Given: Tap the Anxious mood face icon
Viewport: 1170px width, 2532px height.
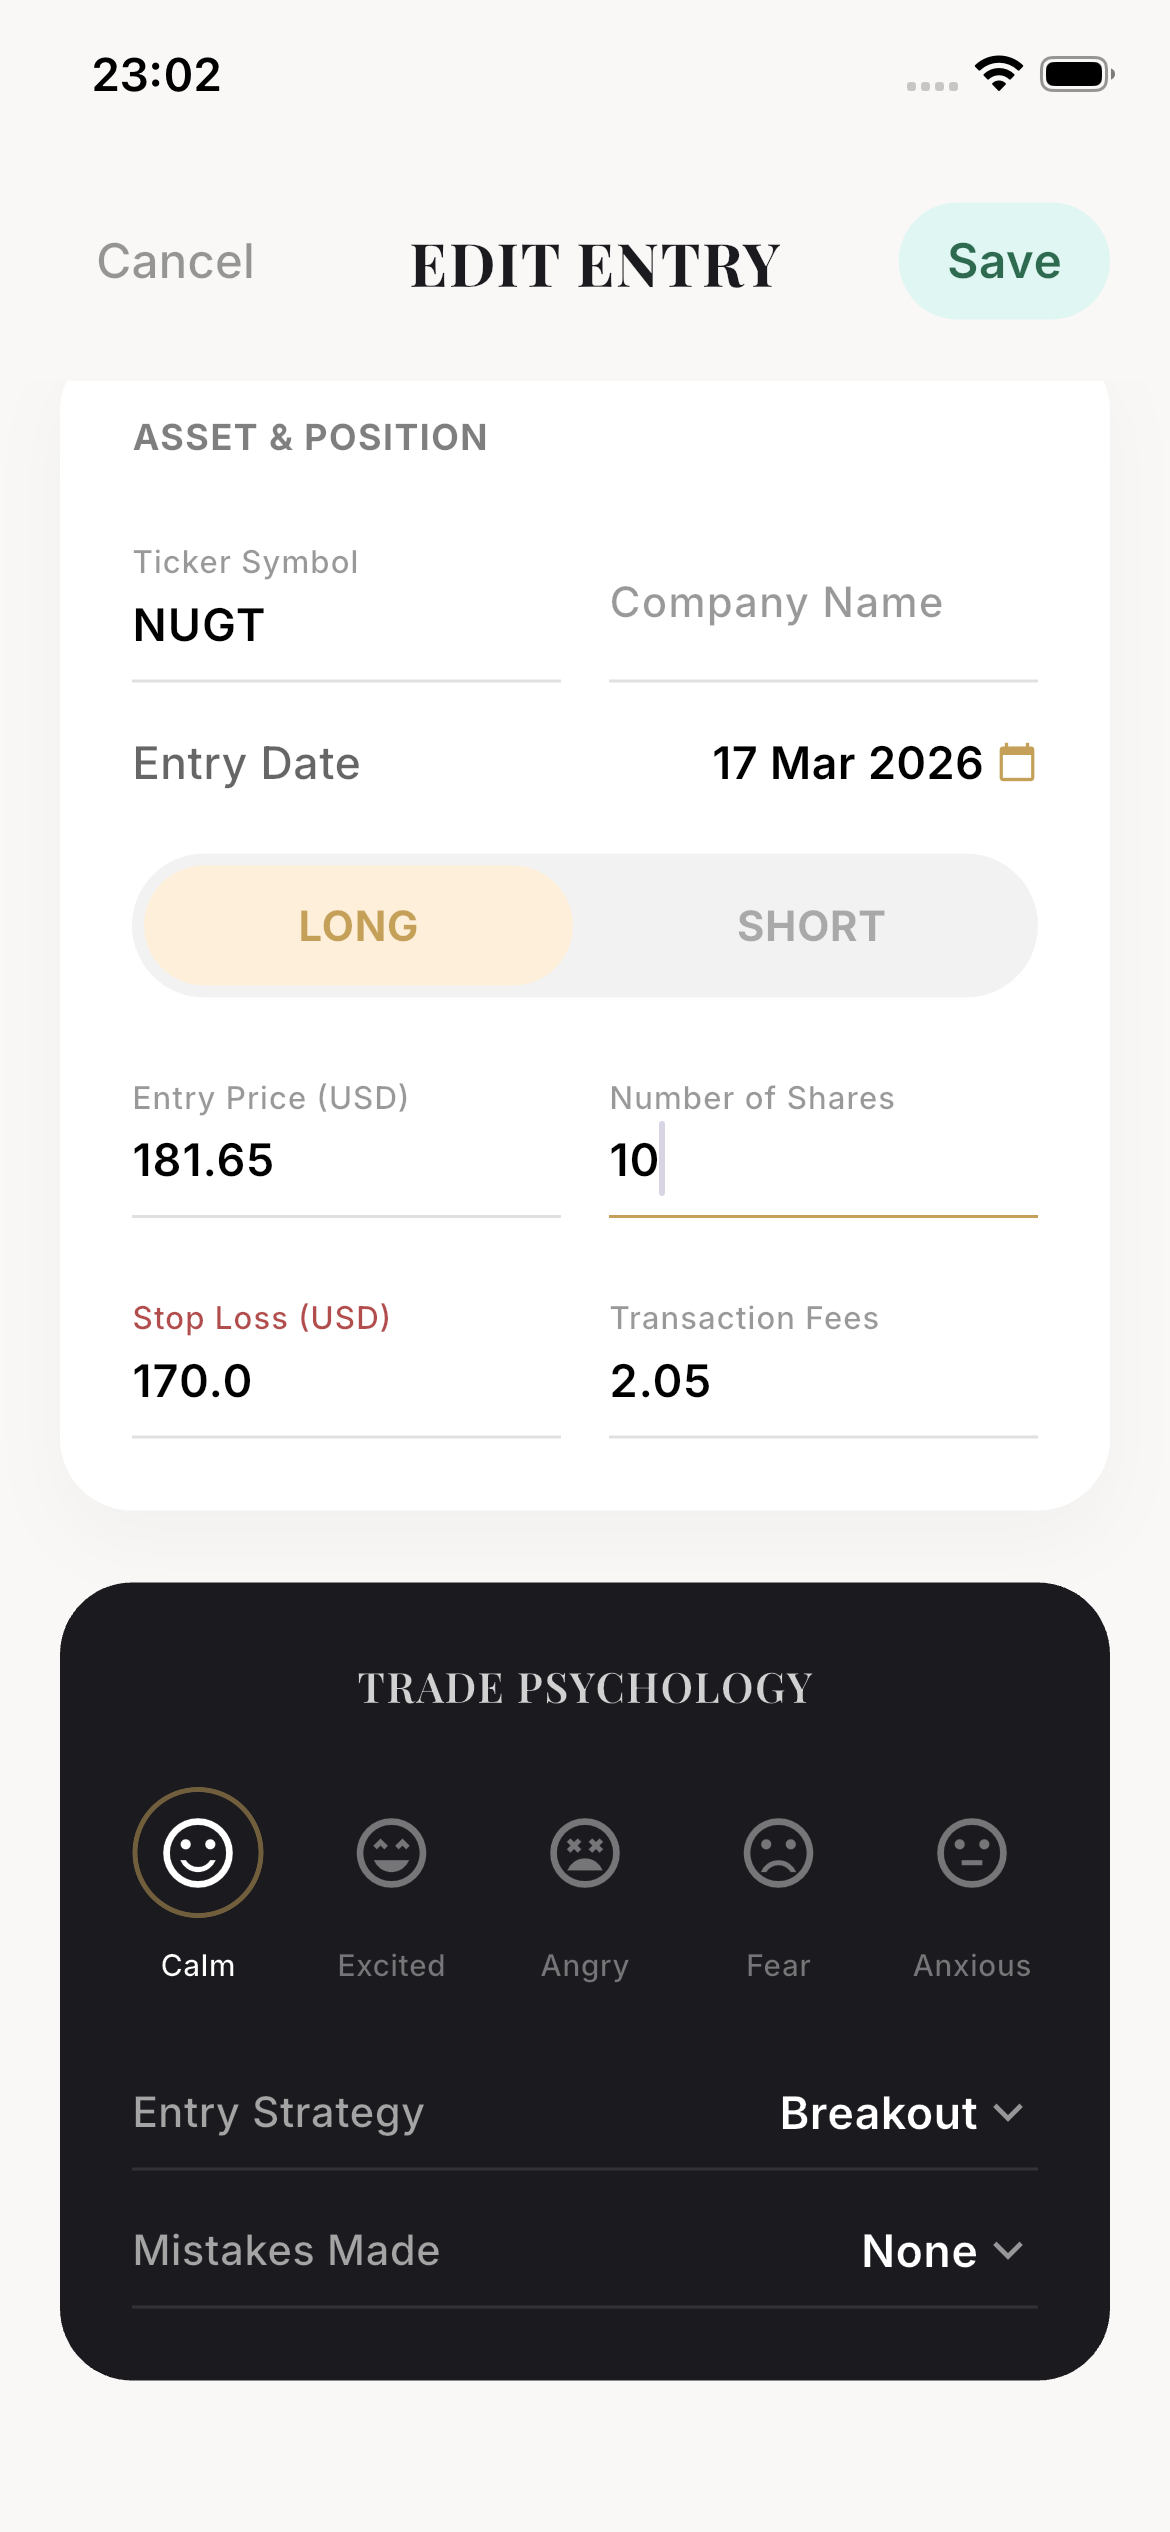Looking at the screenshot, I should [971, 1852].
